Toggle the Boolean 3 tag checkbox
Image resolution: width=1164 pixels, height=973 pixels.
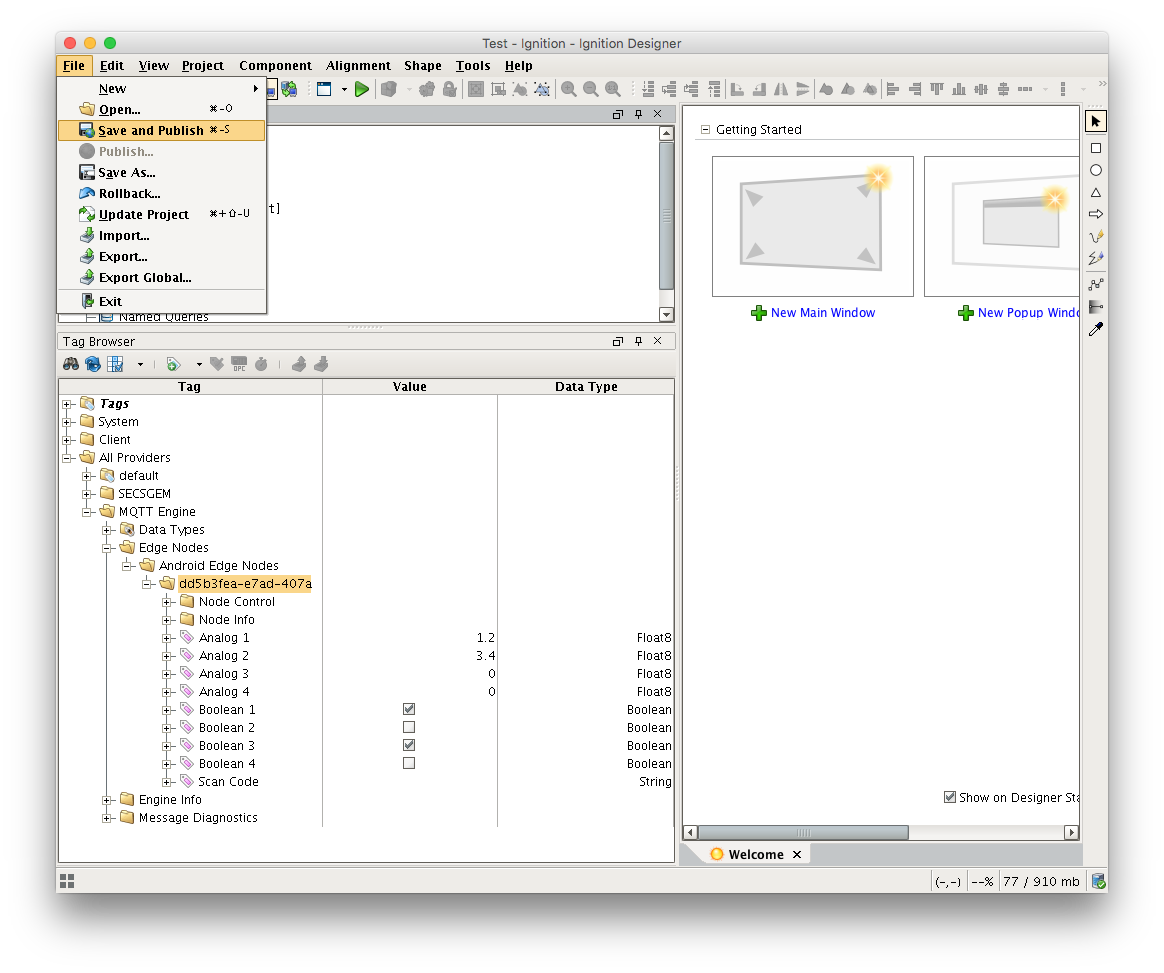409,745
